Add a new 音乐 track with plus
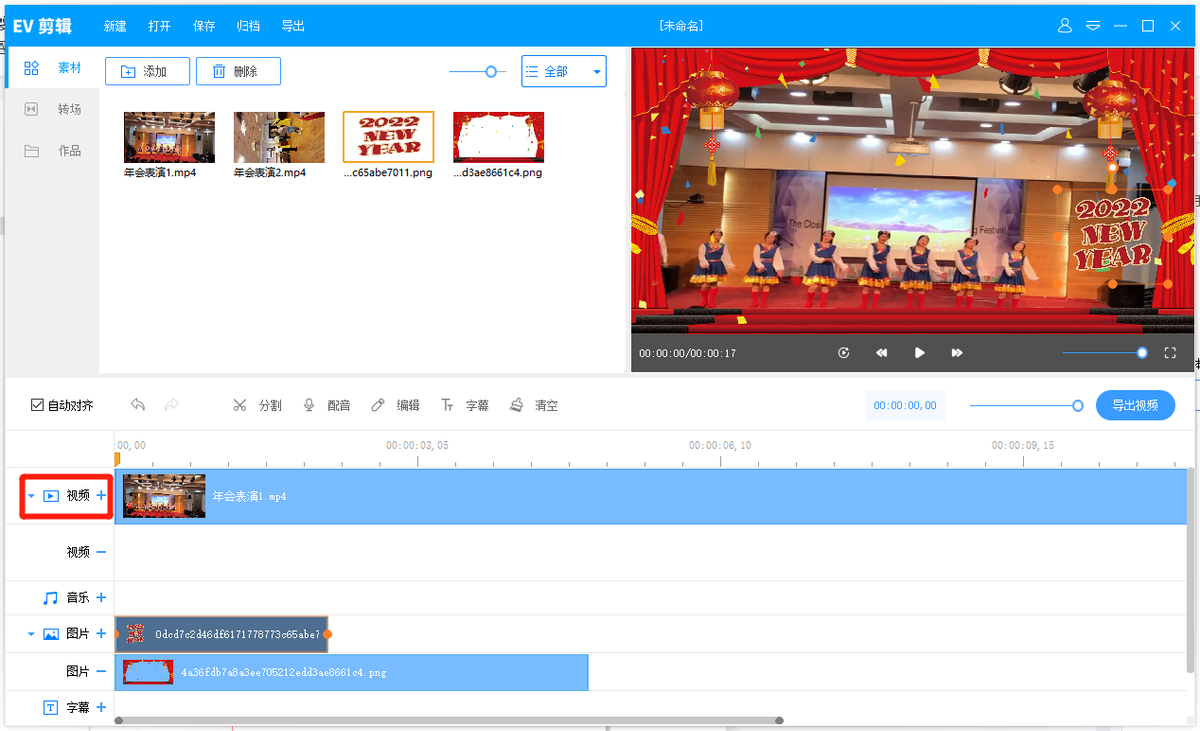Image resolution: width=1200 pixels, height=731 pixels. click(101, 597)
